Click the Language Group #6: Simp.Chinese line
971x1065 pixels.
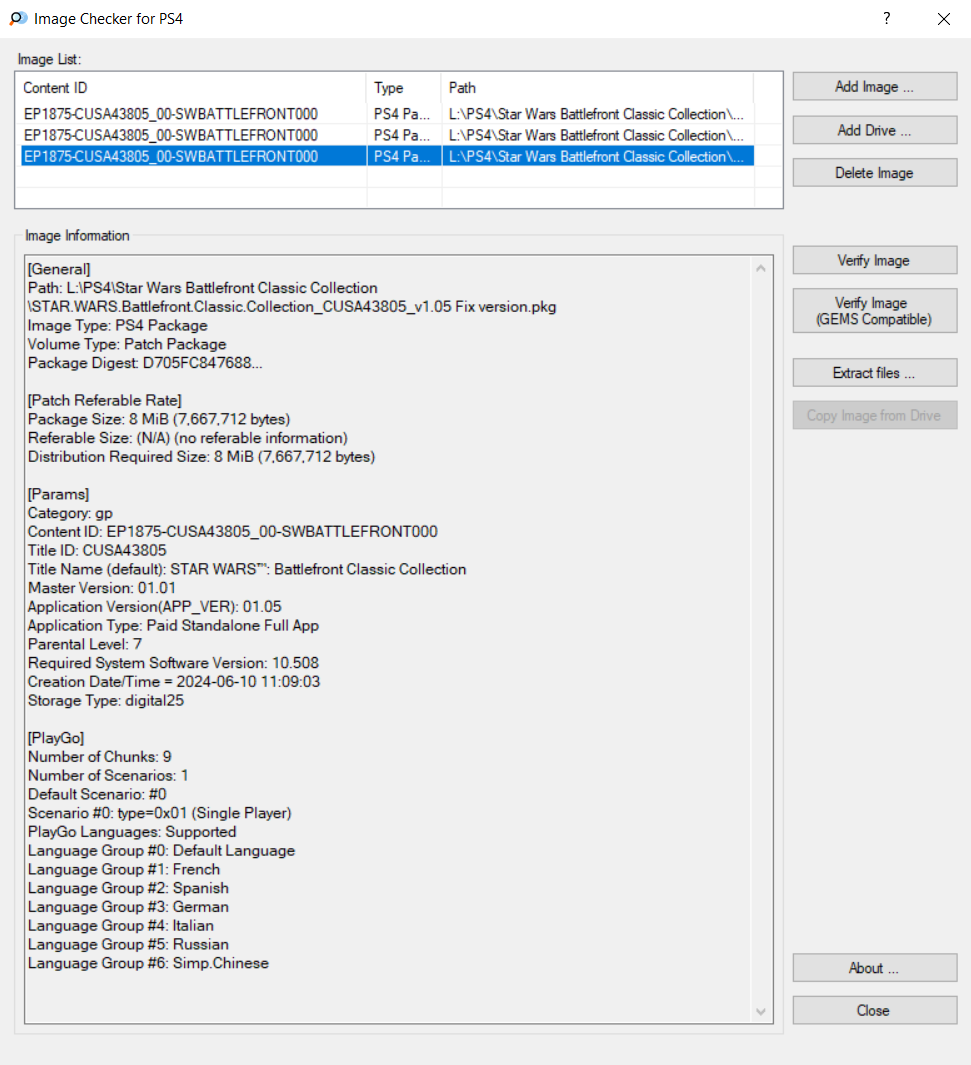coord(148,963)
